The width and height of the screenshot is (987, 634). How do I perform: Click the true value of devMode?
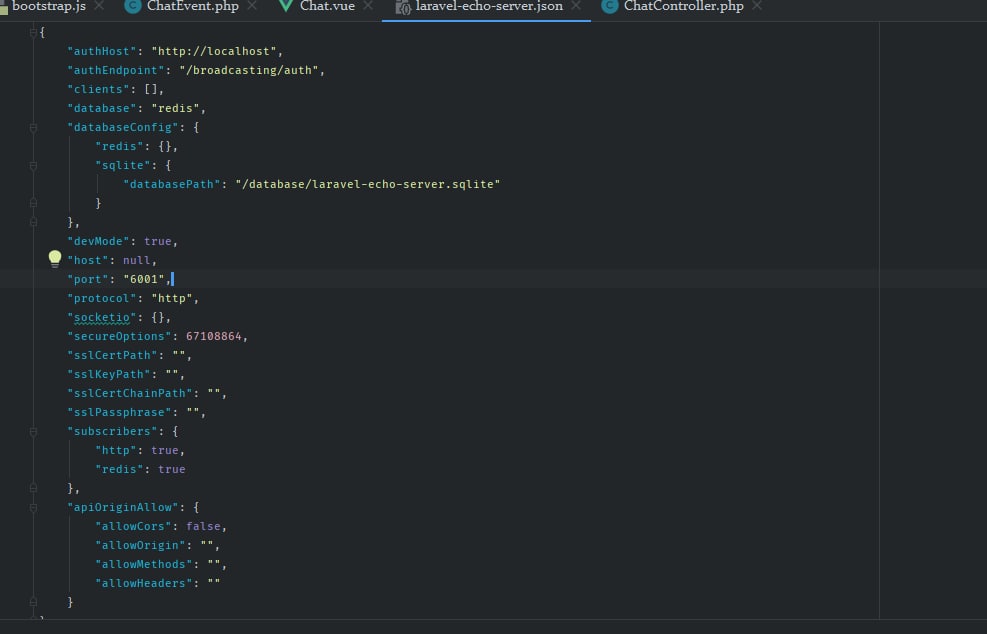pyautogui.click(x=157, y=241)
